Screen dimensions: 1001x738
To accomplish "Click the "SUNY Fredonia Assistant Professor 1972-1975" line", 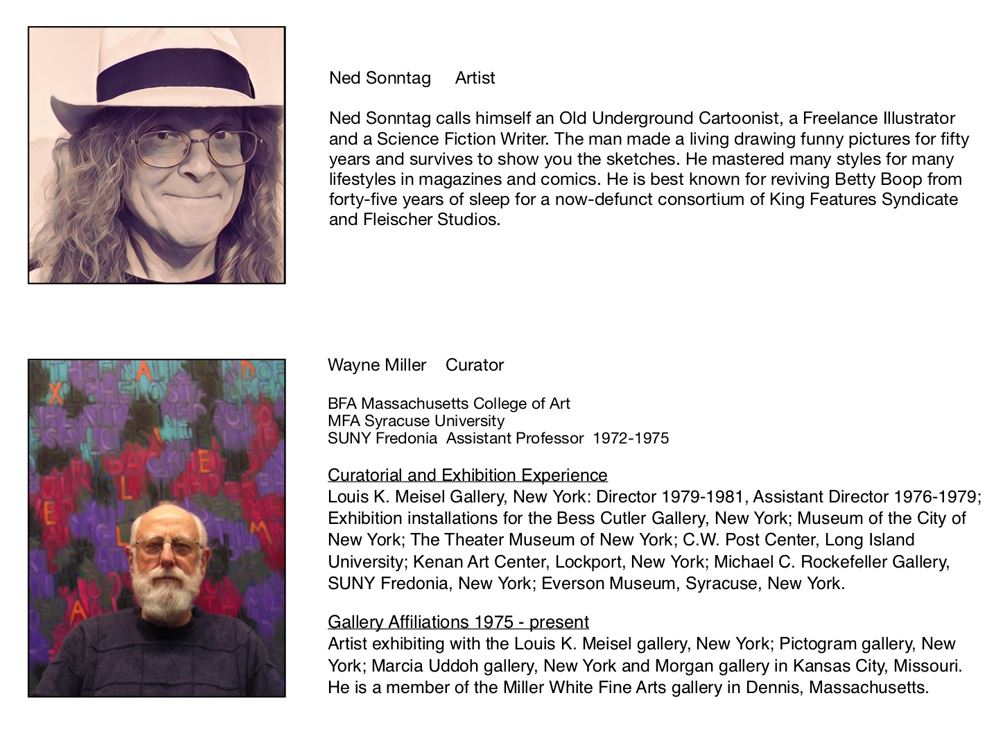I will pyautogui.click(x=498, y=438).
